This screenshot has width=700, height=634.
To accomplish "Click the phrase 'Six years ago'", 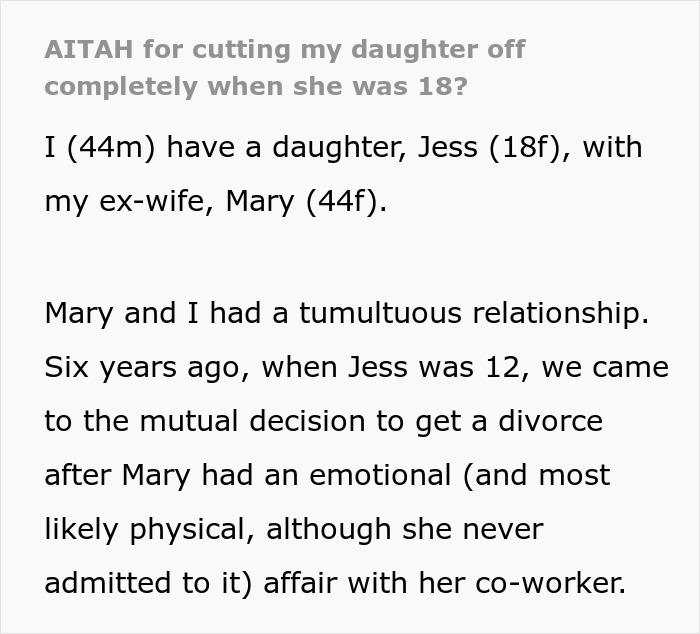I will 142,367.
